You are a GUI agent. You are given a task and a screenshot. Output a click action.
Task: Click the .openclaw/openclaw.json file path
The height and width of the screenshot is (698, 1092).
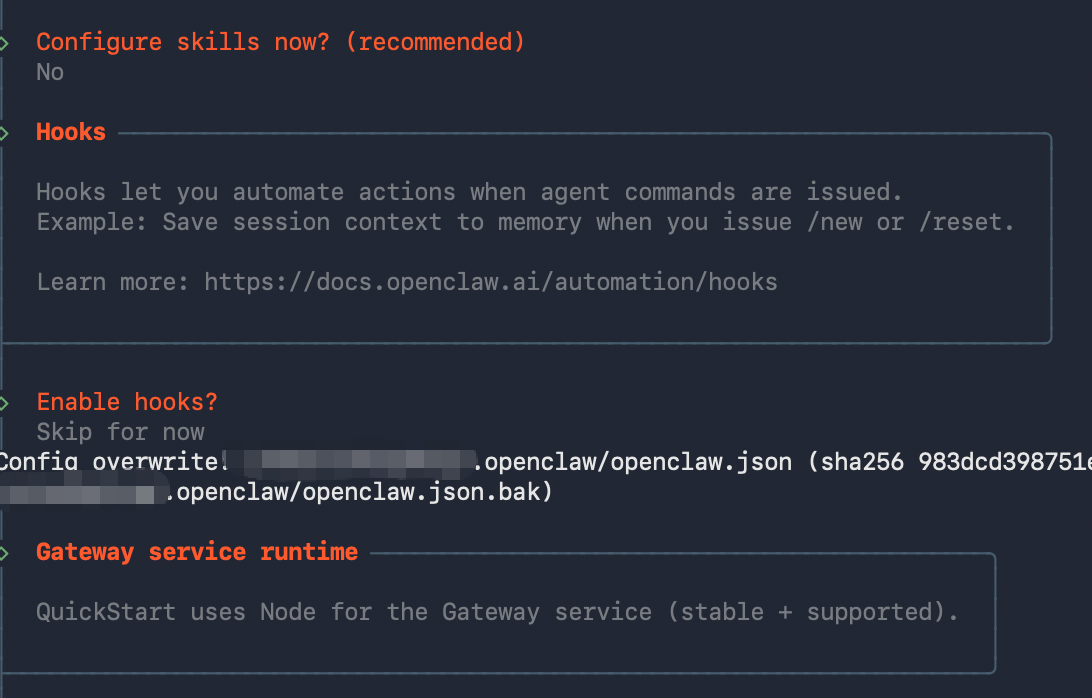[632, 462]
